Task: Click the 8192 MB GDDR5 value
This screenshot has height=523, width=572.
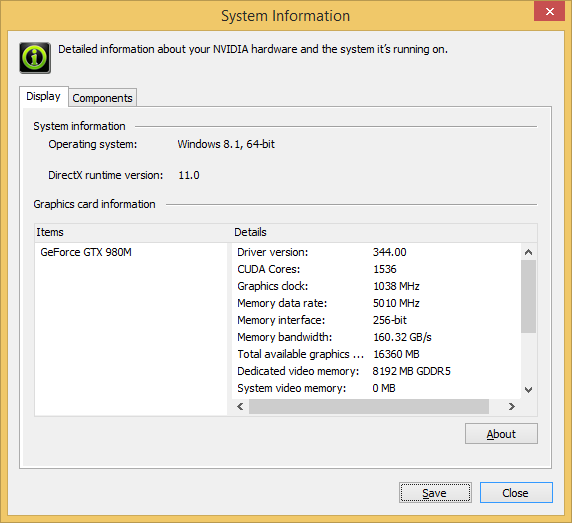Action: click(x=411, y=371)
